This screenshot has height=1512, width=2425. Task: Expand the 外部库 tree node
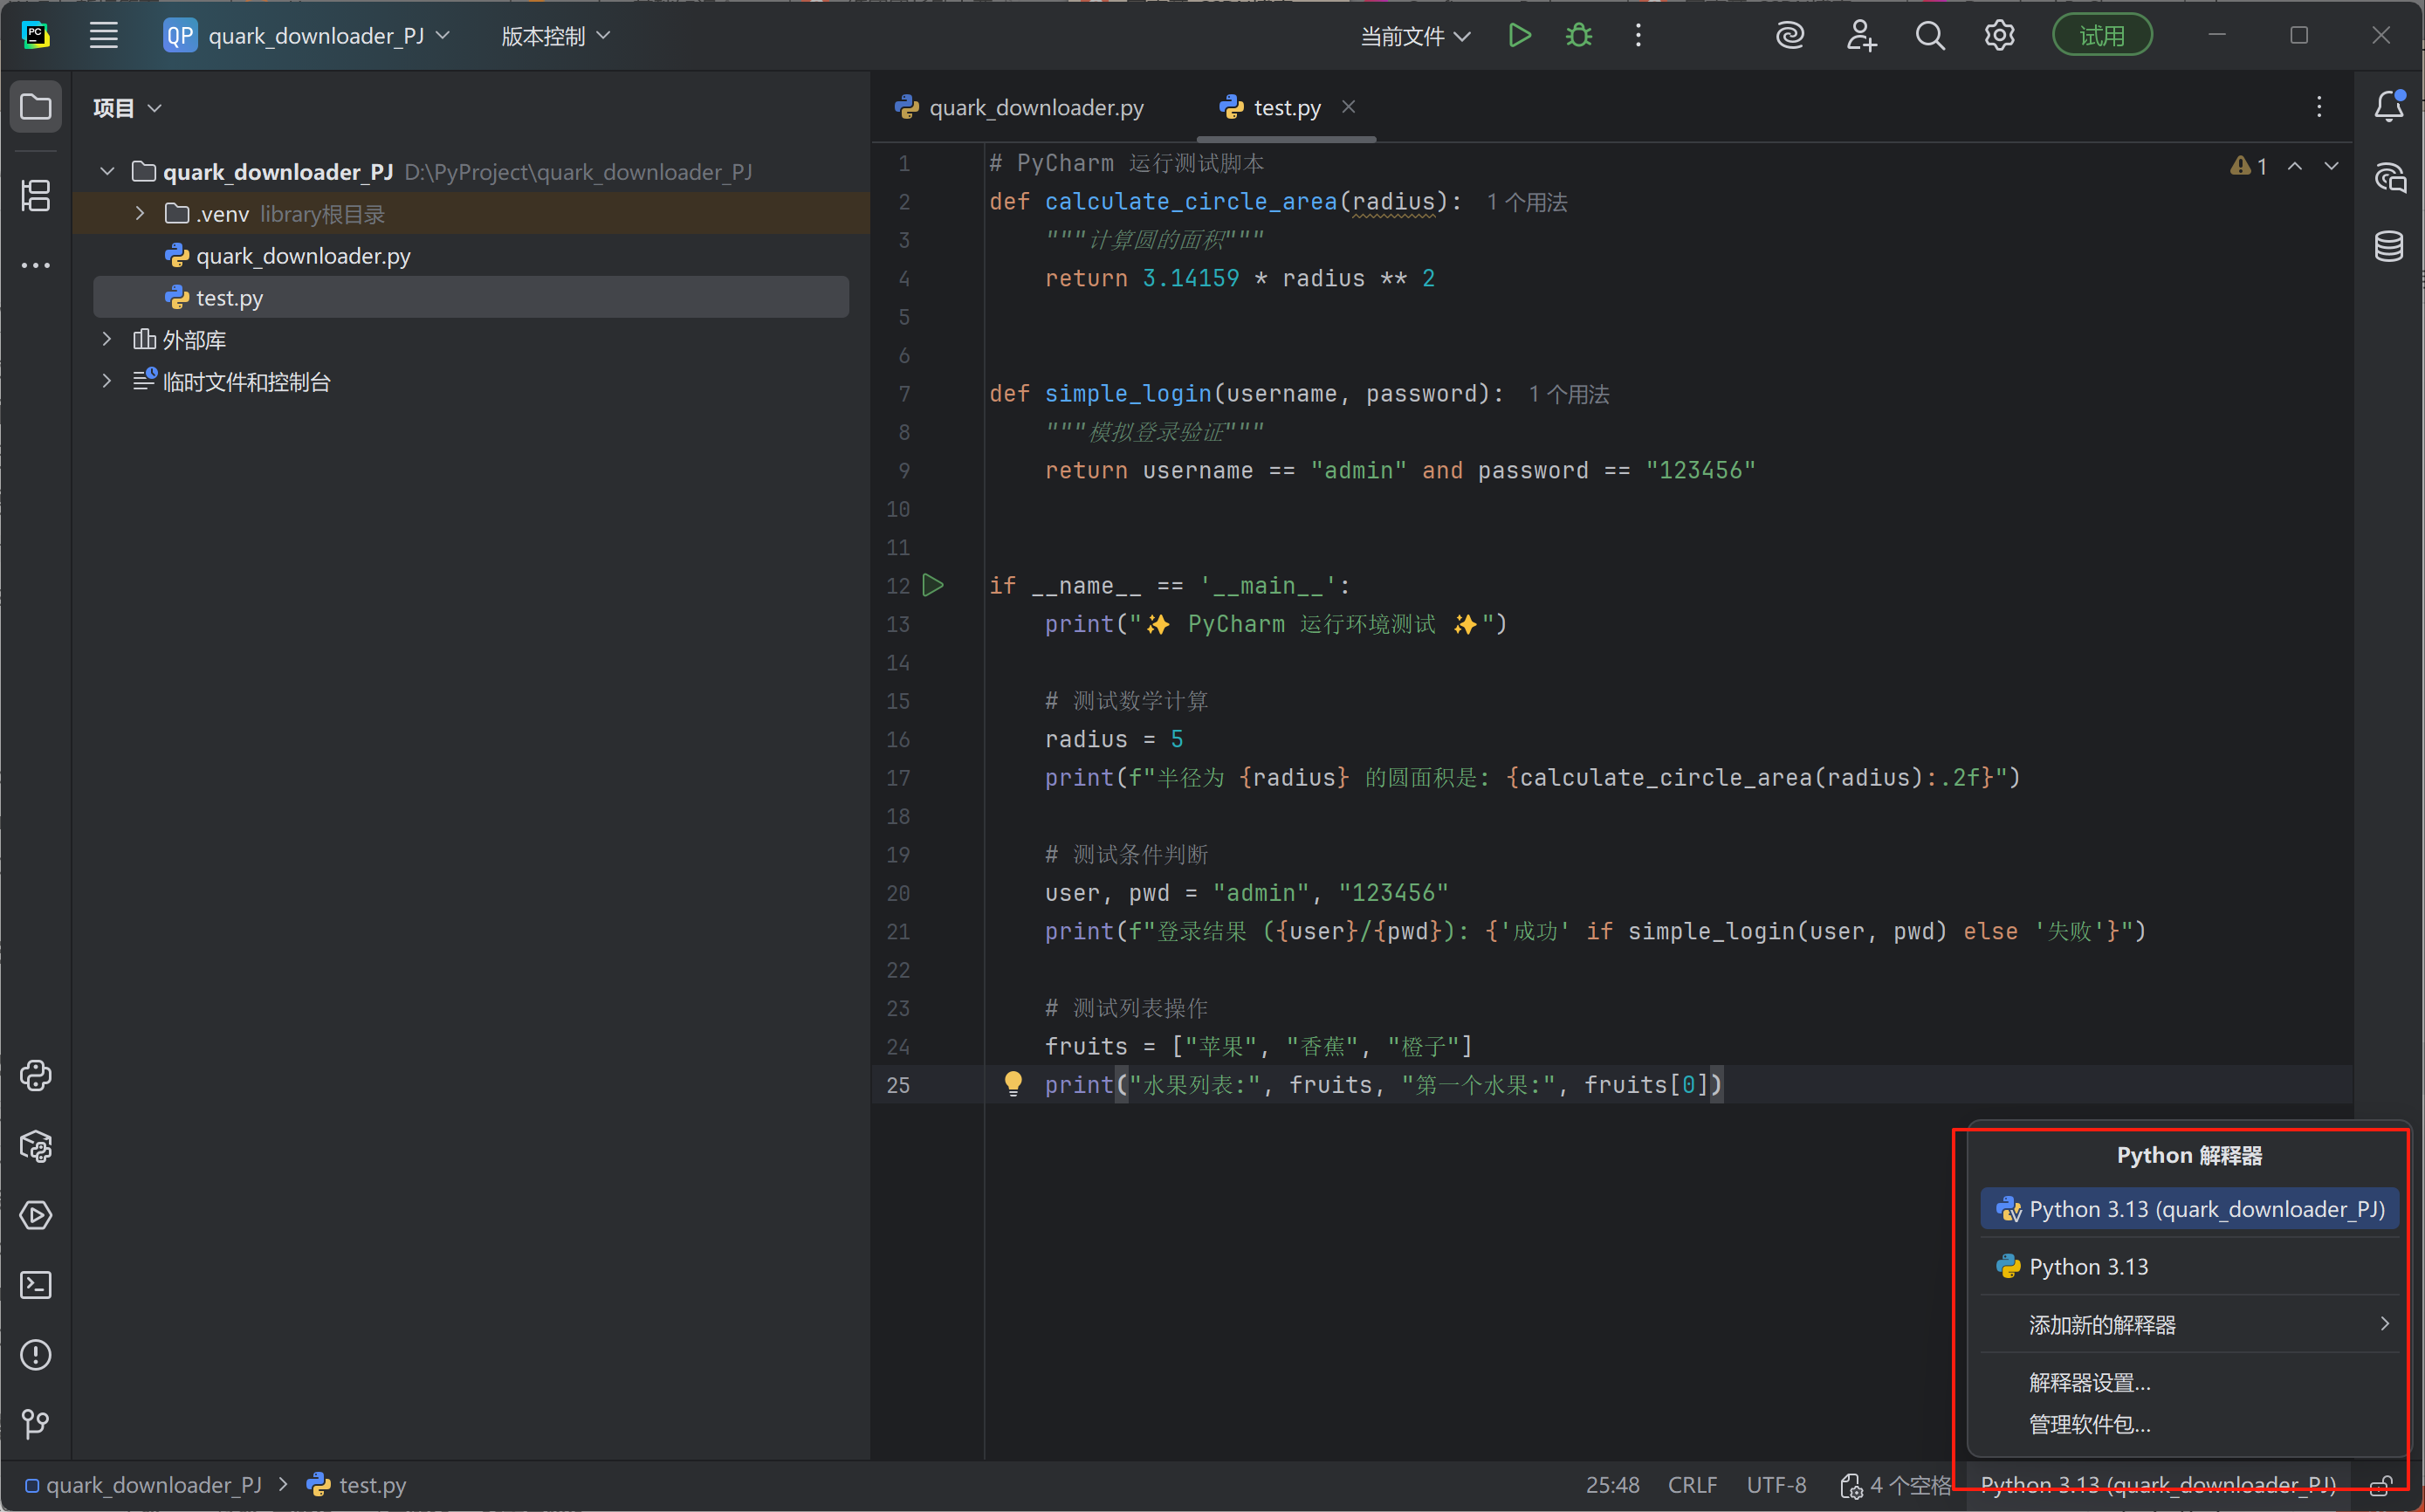(107, 339)
